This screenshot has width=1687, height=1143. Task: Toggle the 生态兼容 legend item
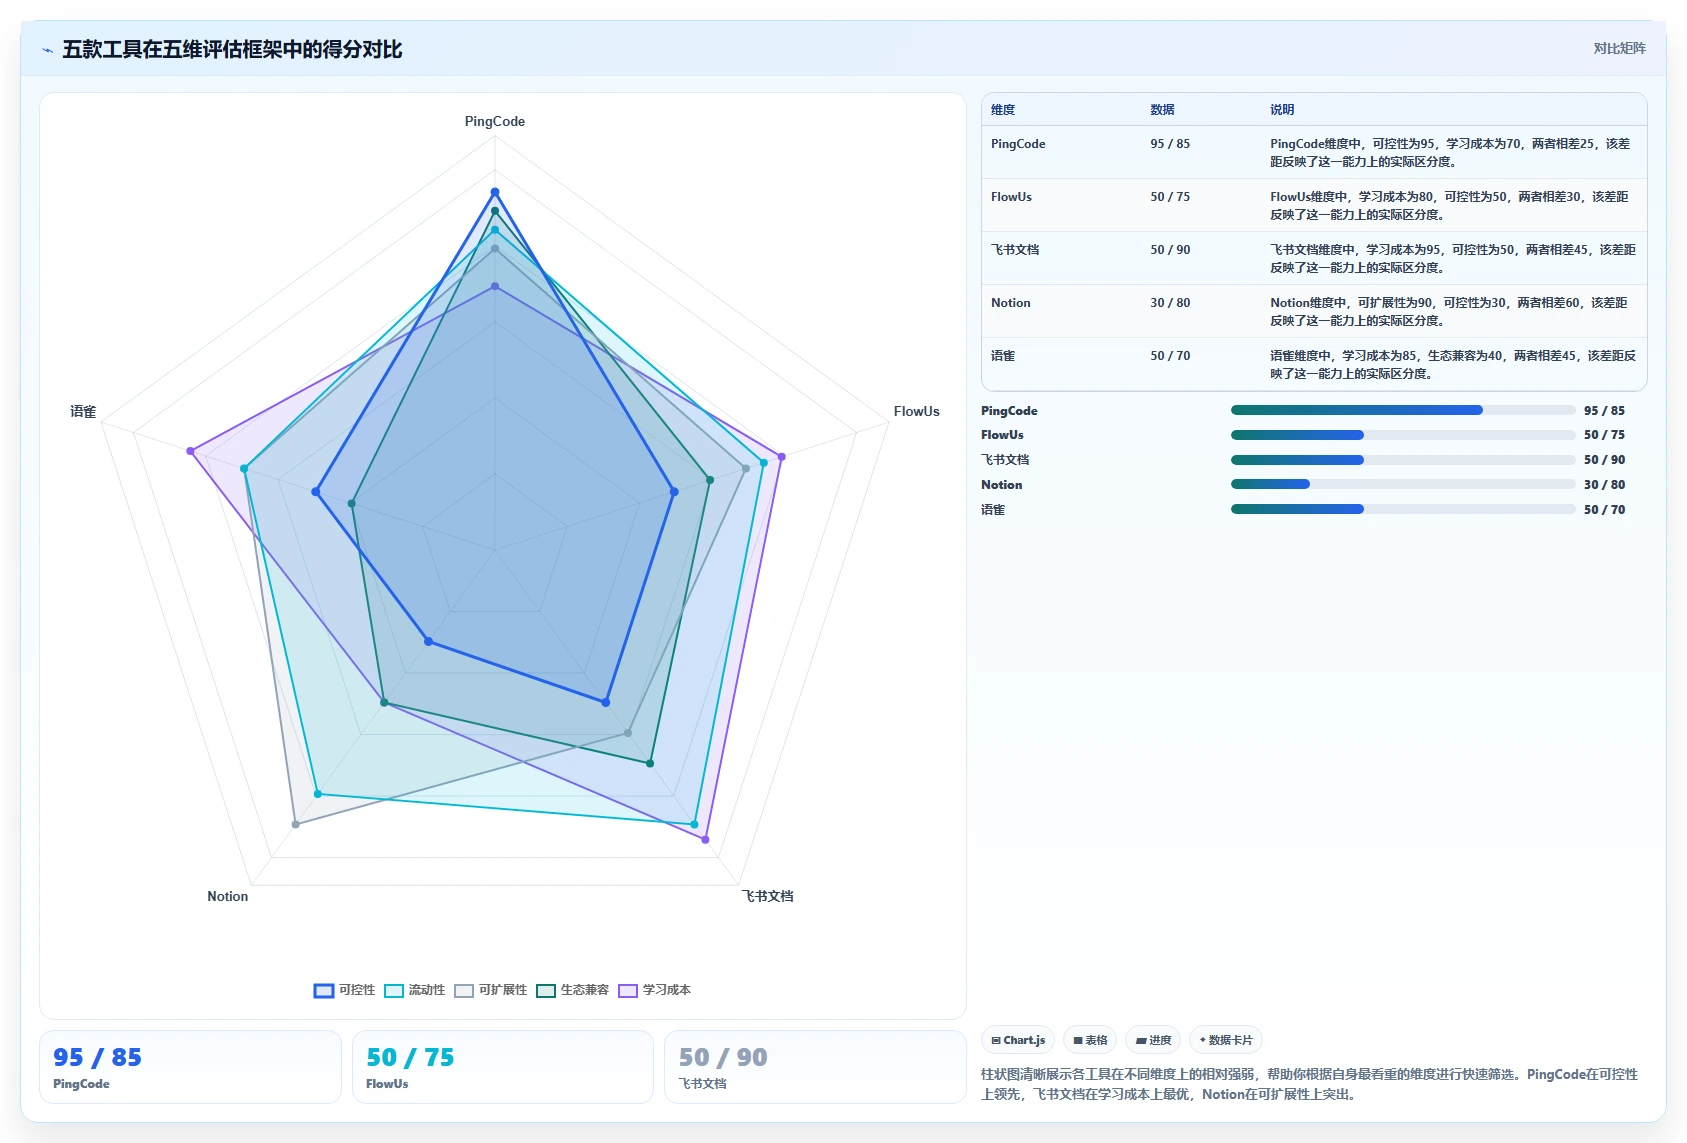pyautogui.click(x=572, y=990)
